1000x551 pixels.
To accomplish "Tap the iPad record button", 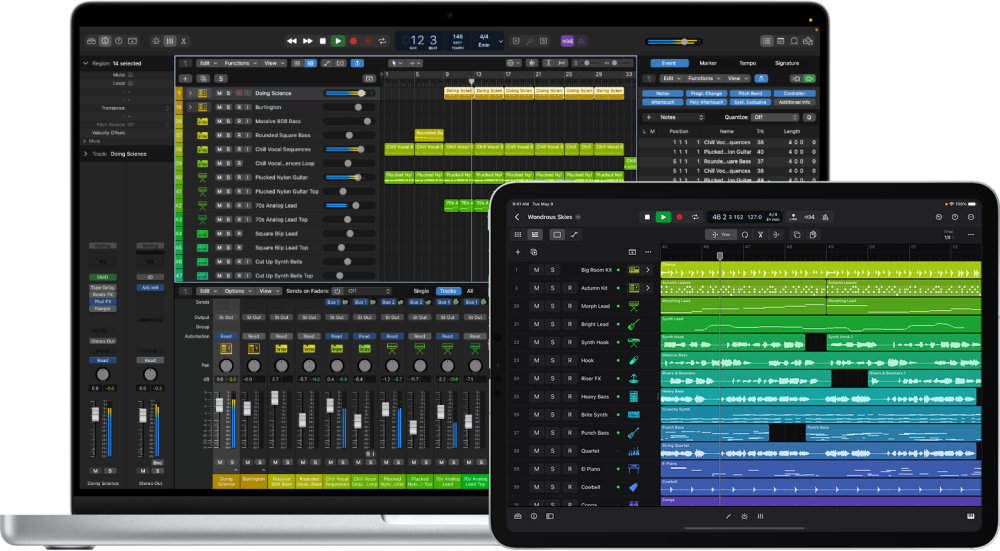I will 679,217.
